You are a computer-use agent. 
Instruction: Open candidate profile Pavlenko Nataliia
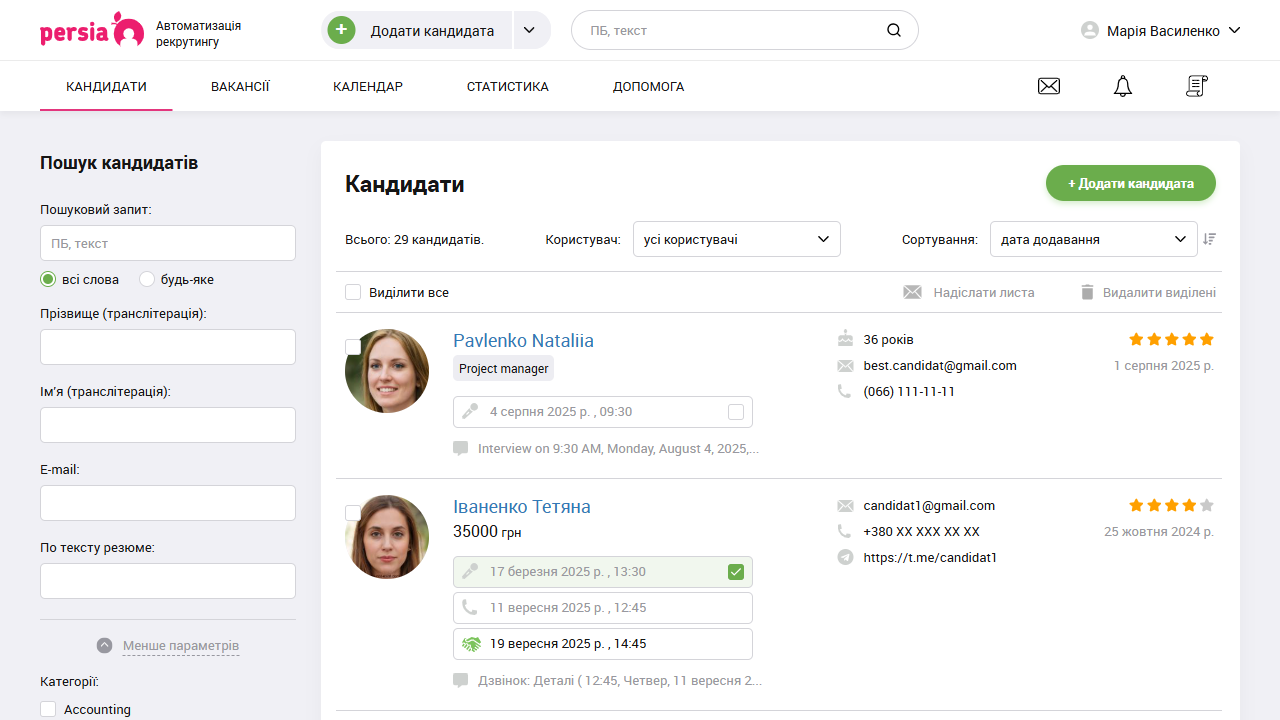(523, 341)
